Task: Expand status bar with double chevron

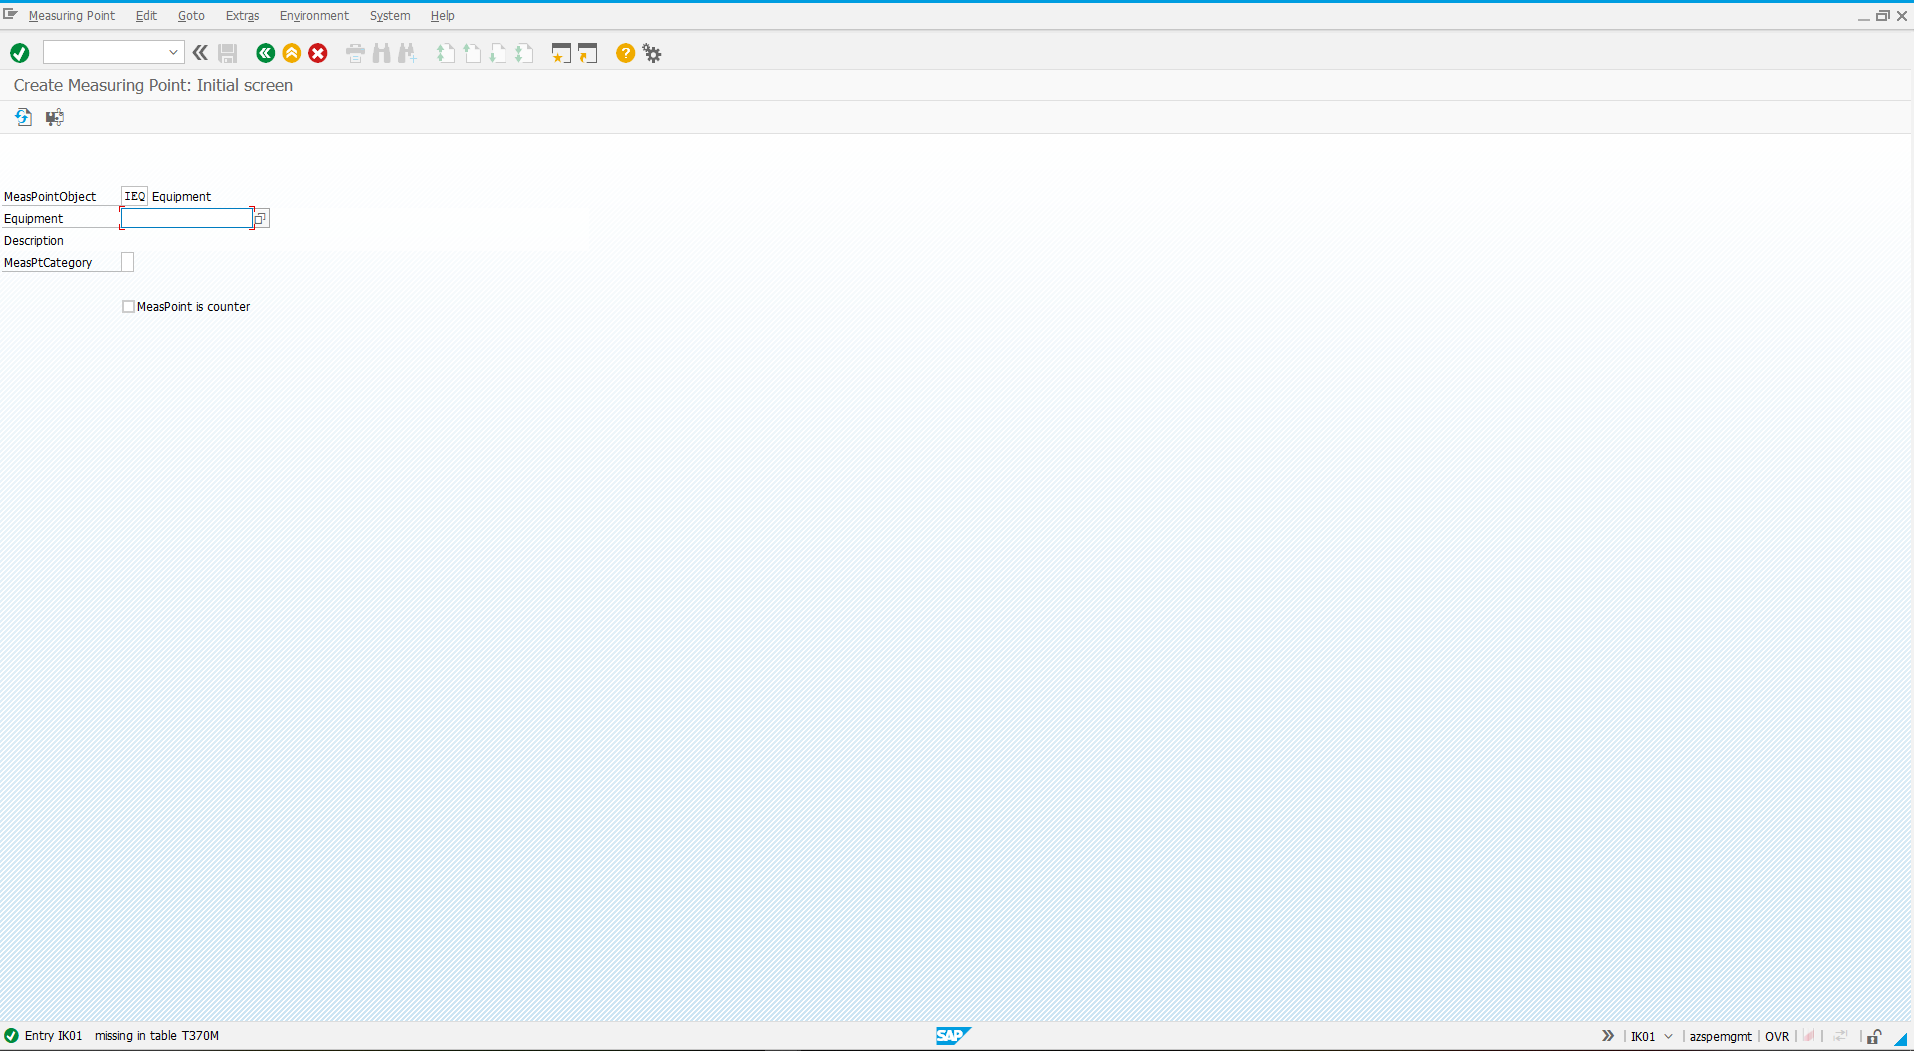Action: point(1608,1036)
